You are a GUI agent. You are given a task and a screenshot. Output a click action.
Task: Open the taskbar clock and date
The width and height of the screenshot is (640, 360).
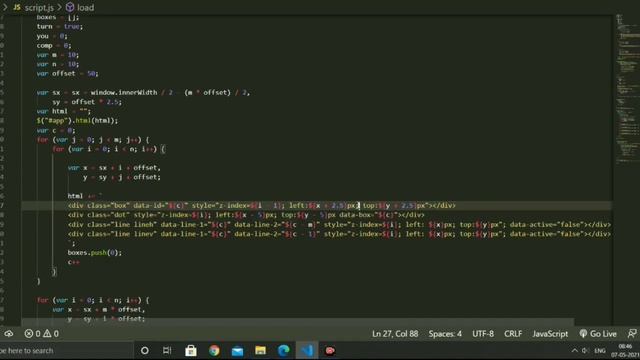[x=625, y=351]
